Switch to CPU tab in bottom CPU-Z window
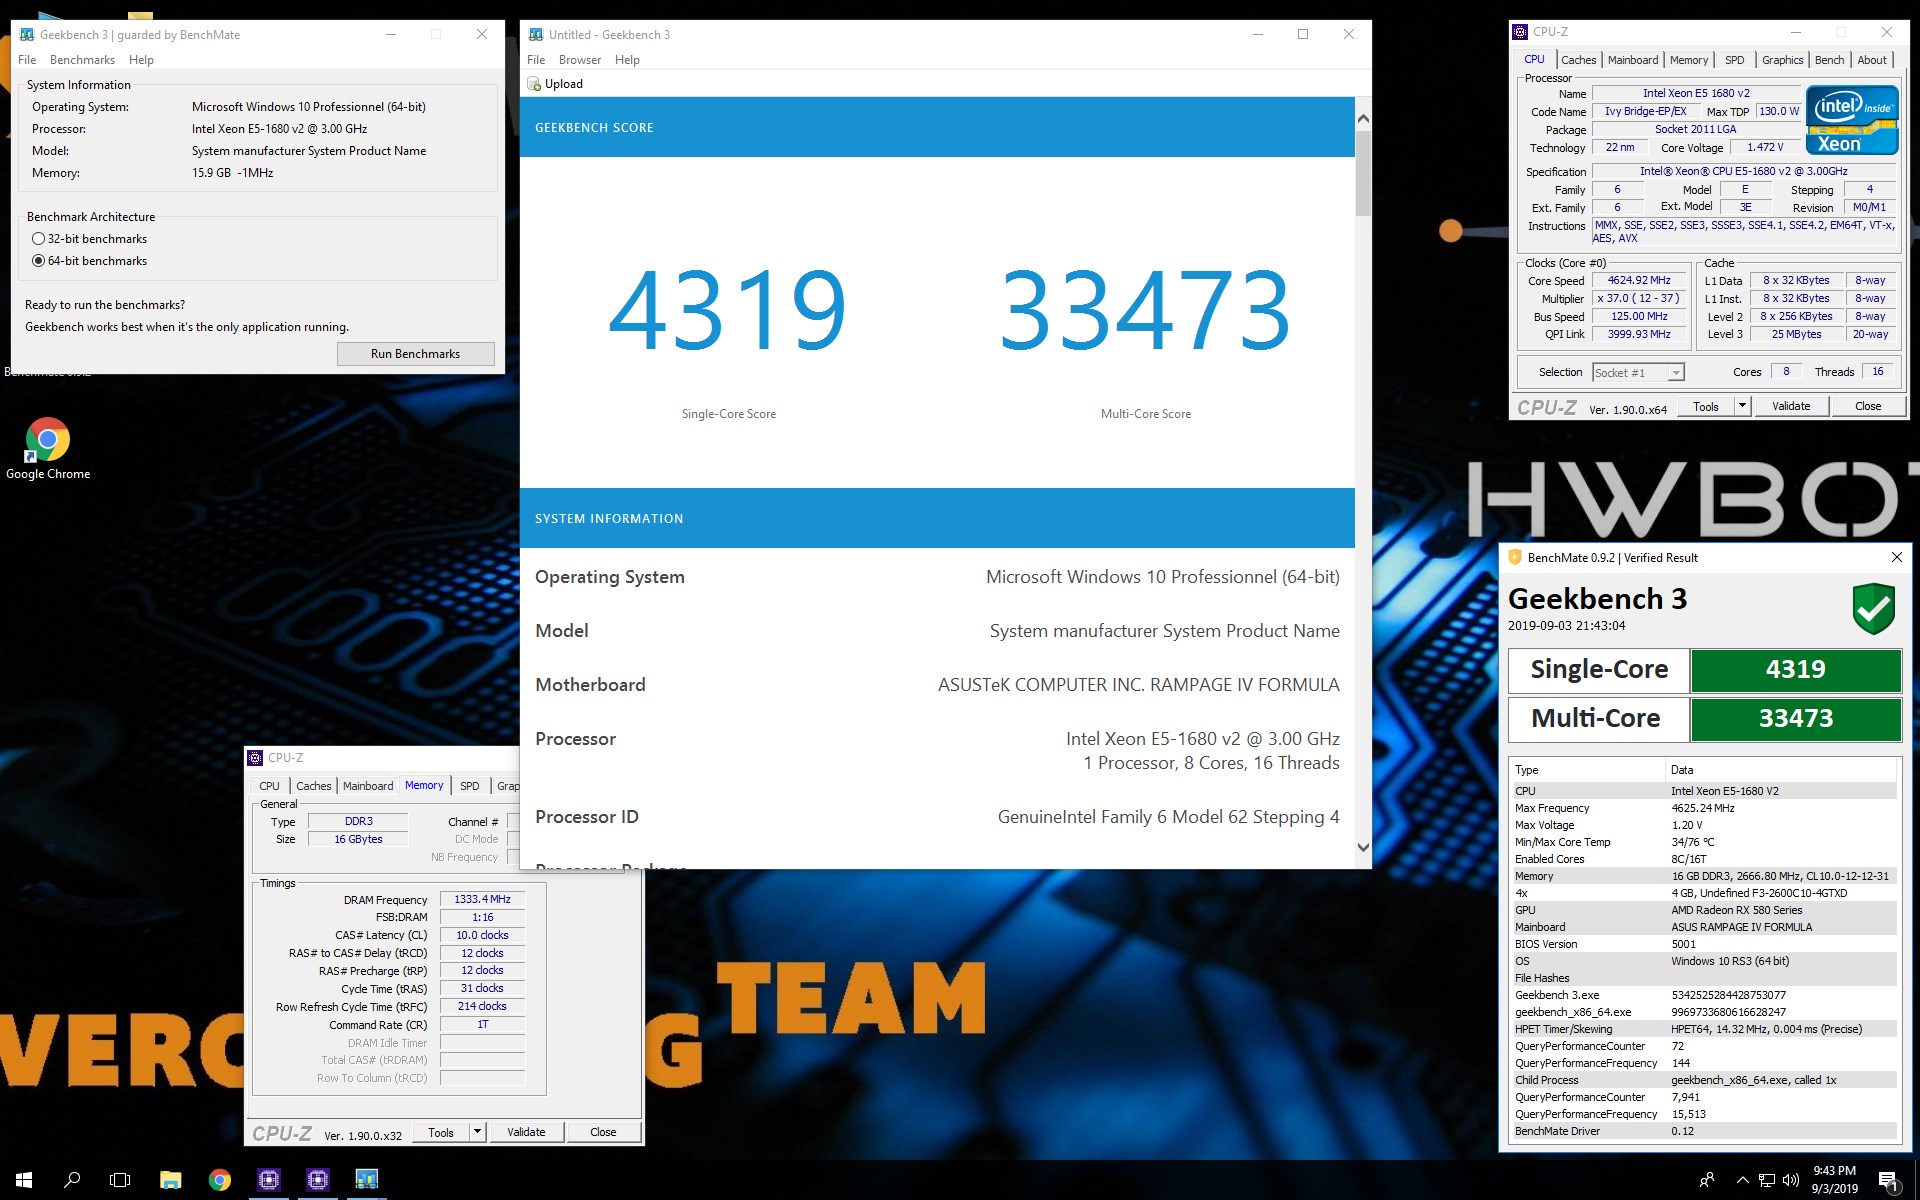The height and width of the screenshot is (1200, 1920). pos(269,786)
